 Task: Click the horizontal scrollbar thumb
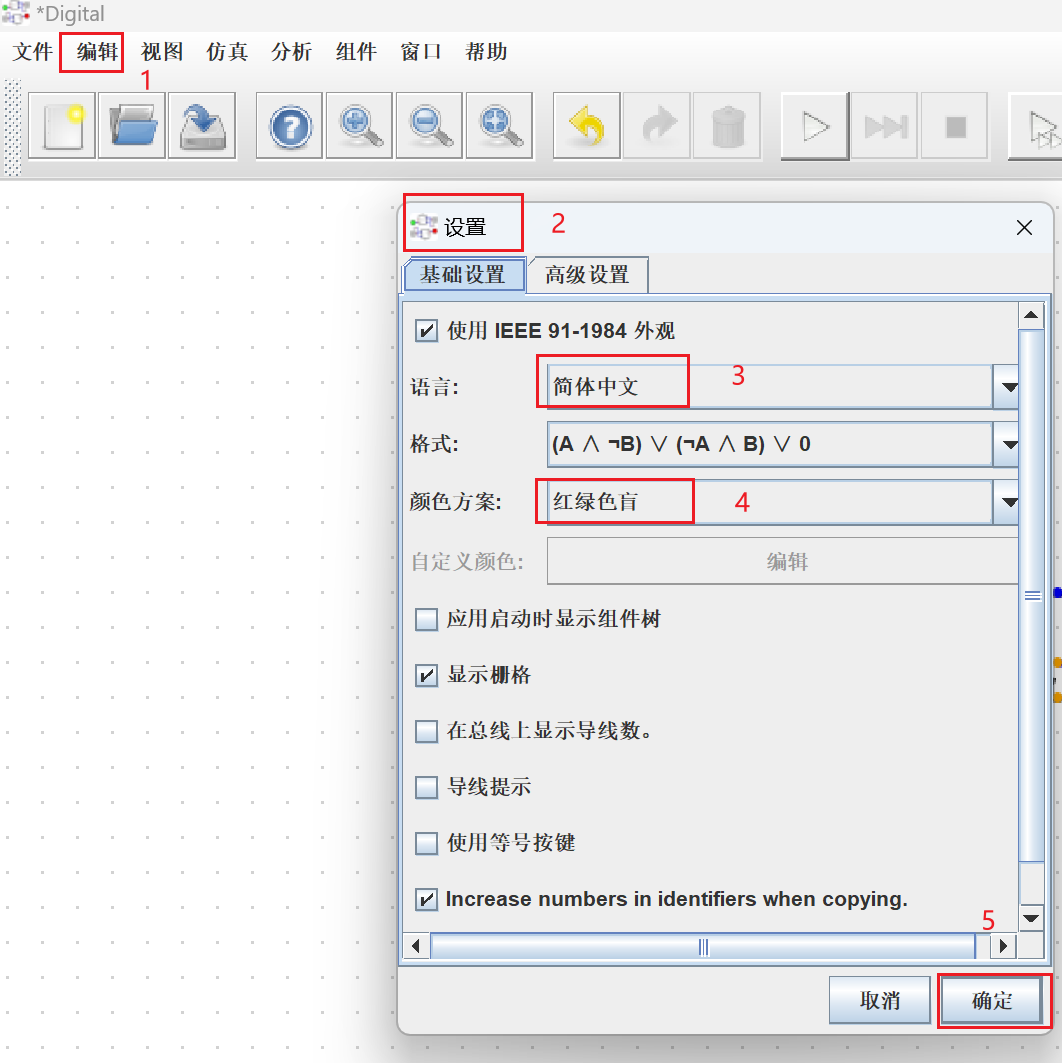(x=703, y=946)
